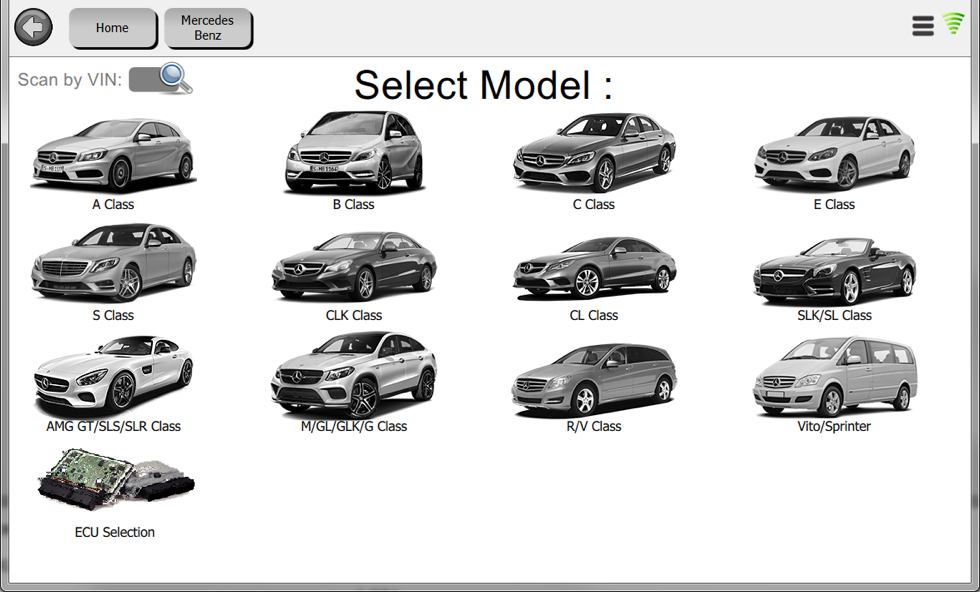
Task: Choose the M/GL/GLK/G Class SUV image
Action: pos(354,374)
